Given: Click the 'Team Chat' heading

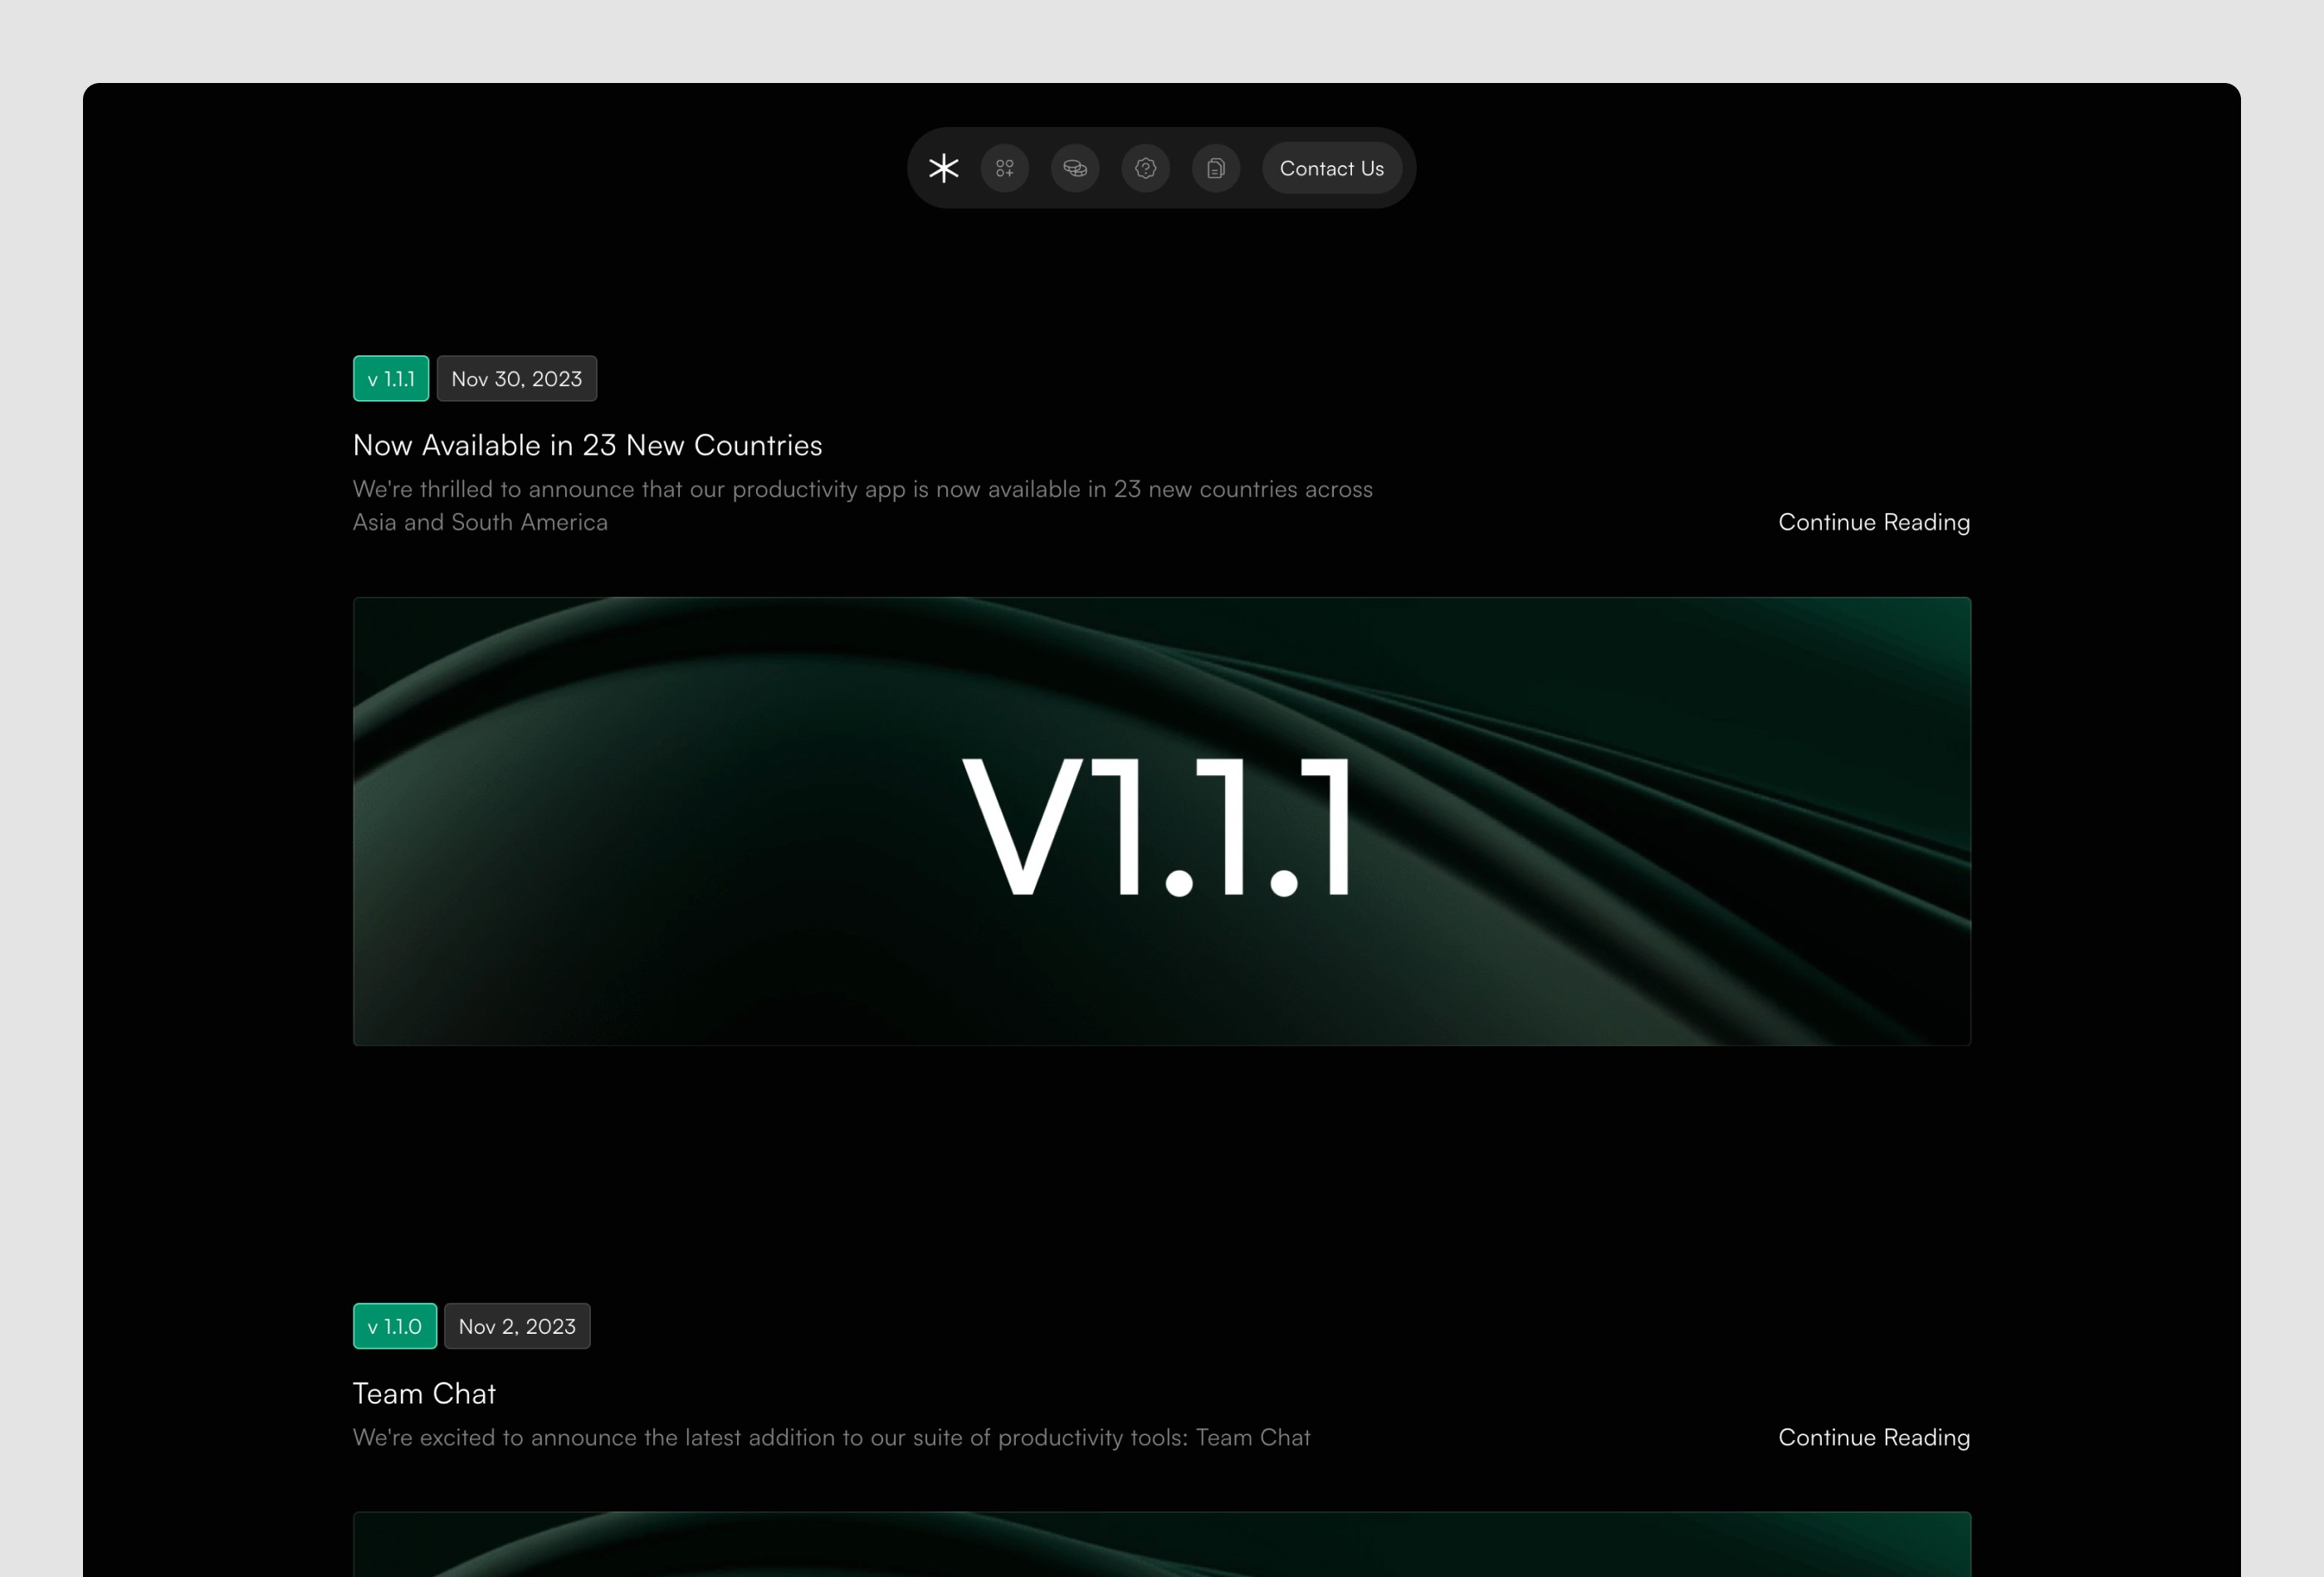Looking at the screenshot, I should [x=424, y=1393].
